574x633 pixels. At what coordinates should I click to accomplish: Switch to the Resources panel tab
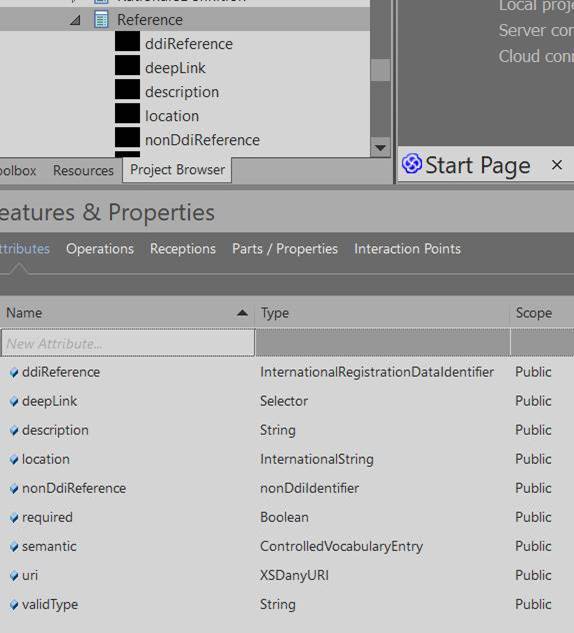tap(83, 170)
